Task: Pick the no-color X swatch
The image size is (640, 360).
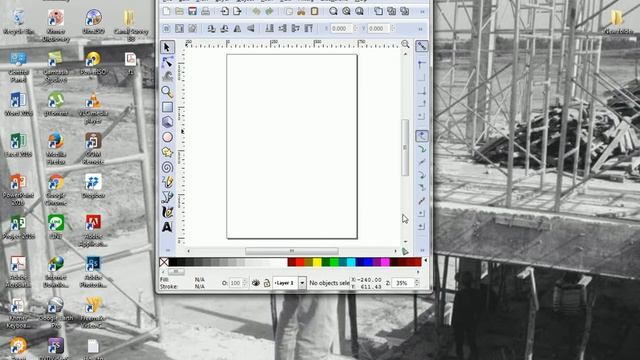Action: click(164, 262)
